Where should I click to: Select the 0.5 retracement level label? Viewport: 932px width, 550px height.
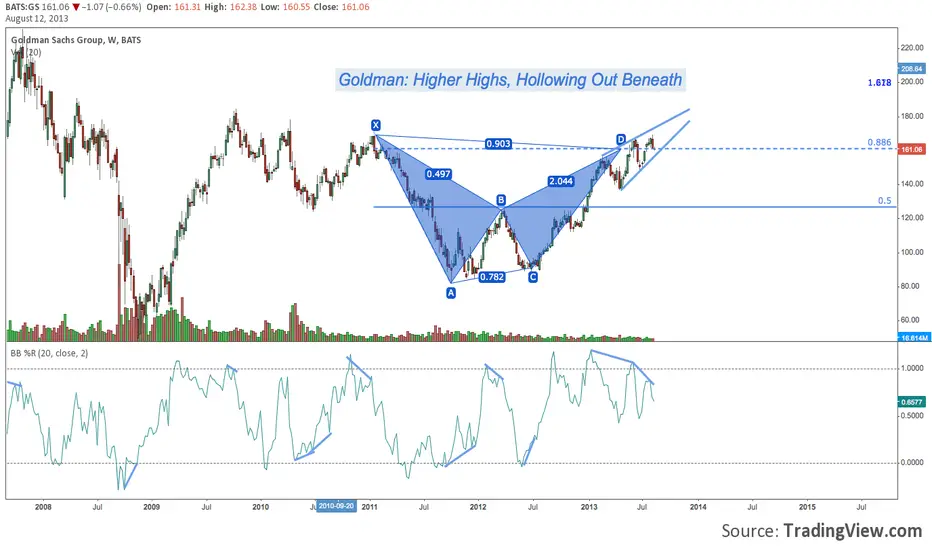coord(884,201)
